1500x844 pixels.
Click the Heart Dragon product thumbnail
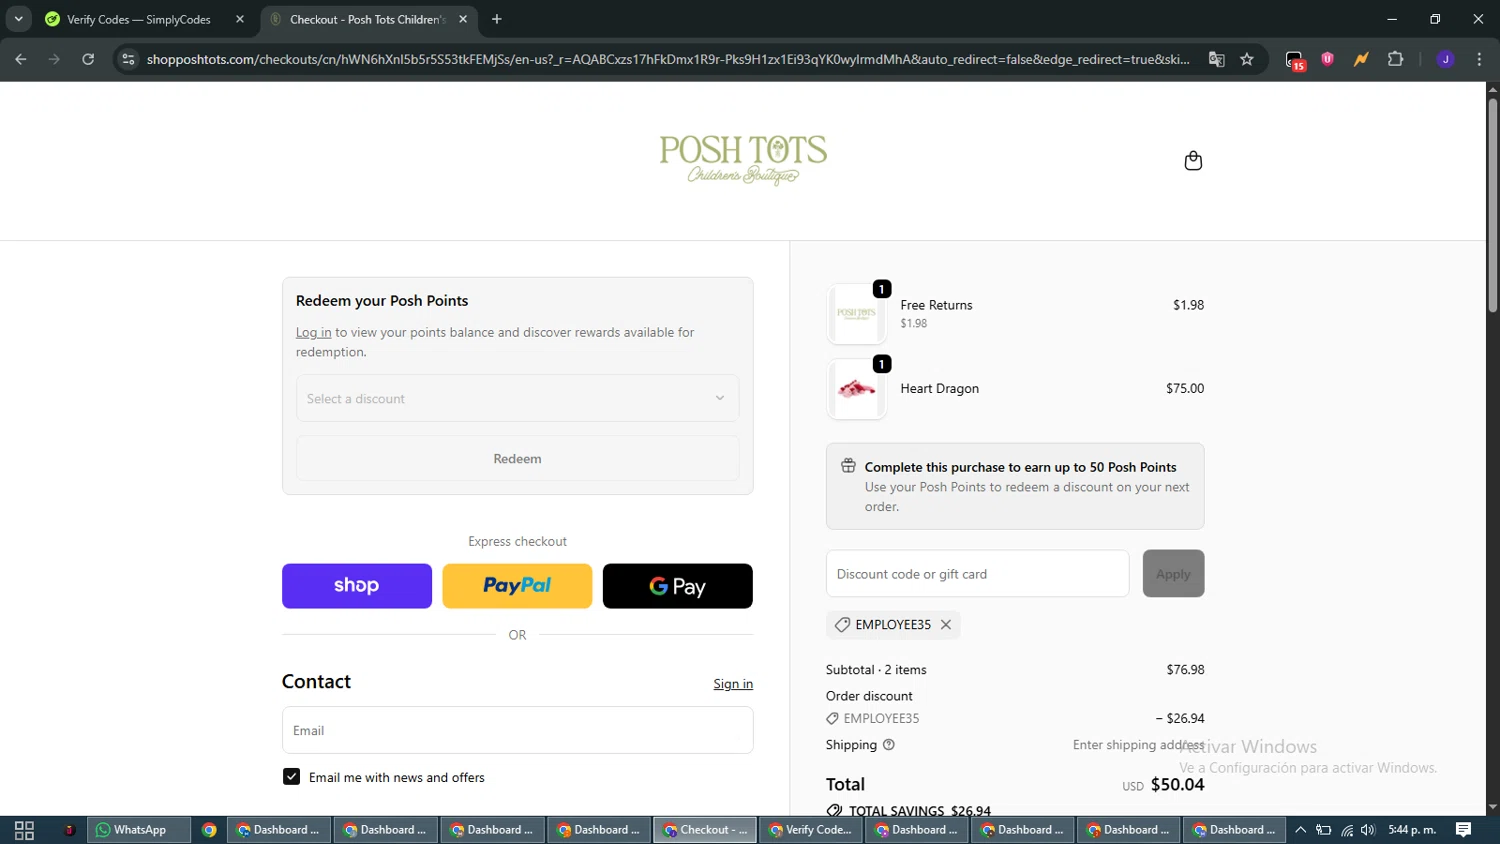[857, 389]
